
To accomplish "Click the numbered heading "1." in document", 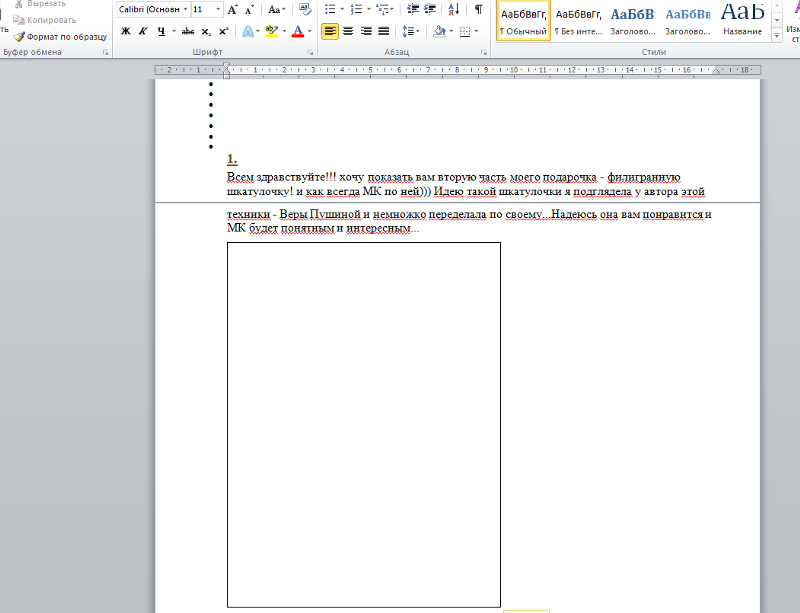I will tap(232, 159).
